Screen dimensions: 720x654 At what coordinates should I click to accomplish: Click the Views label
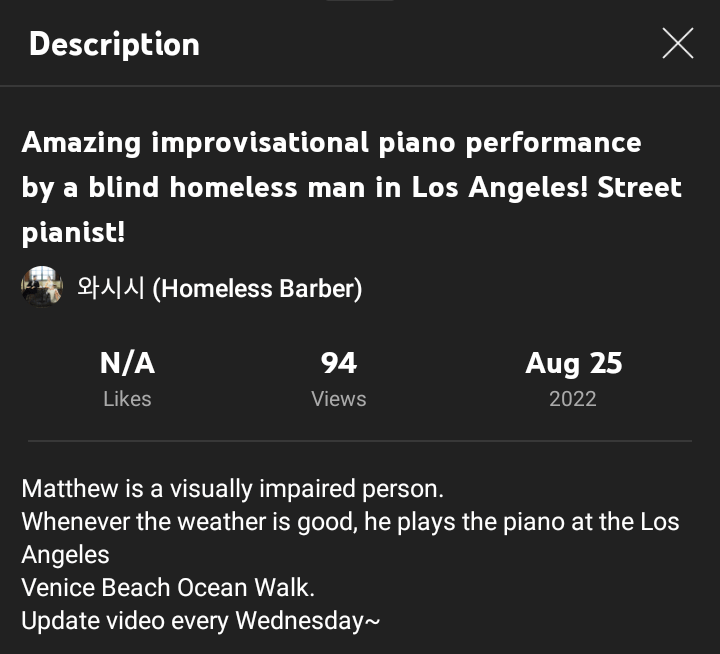(x=339, y=399)
